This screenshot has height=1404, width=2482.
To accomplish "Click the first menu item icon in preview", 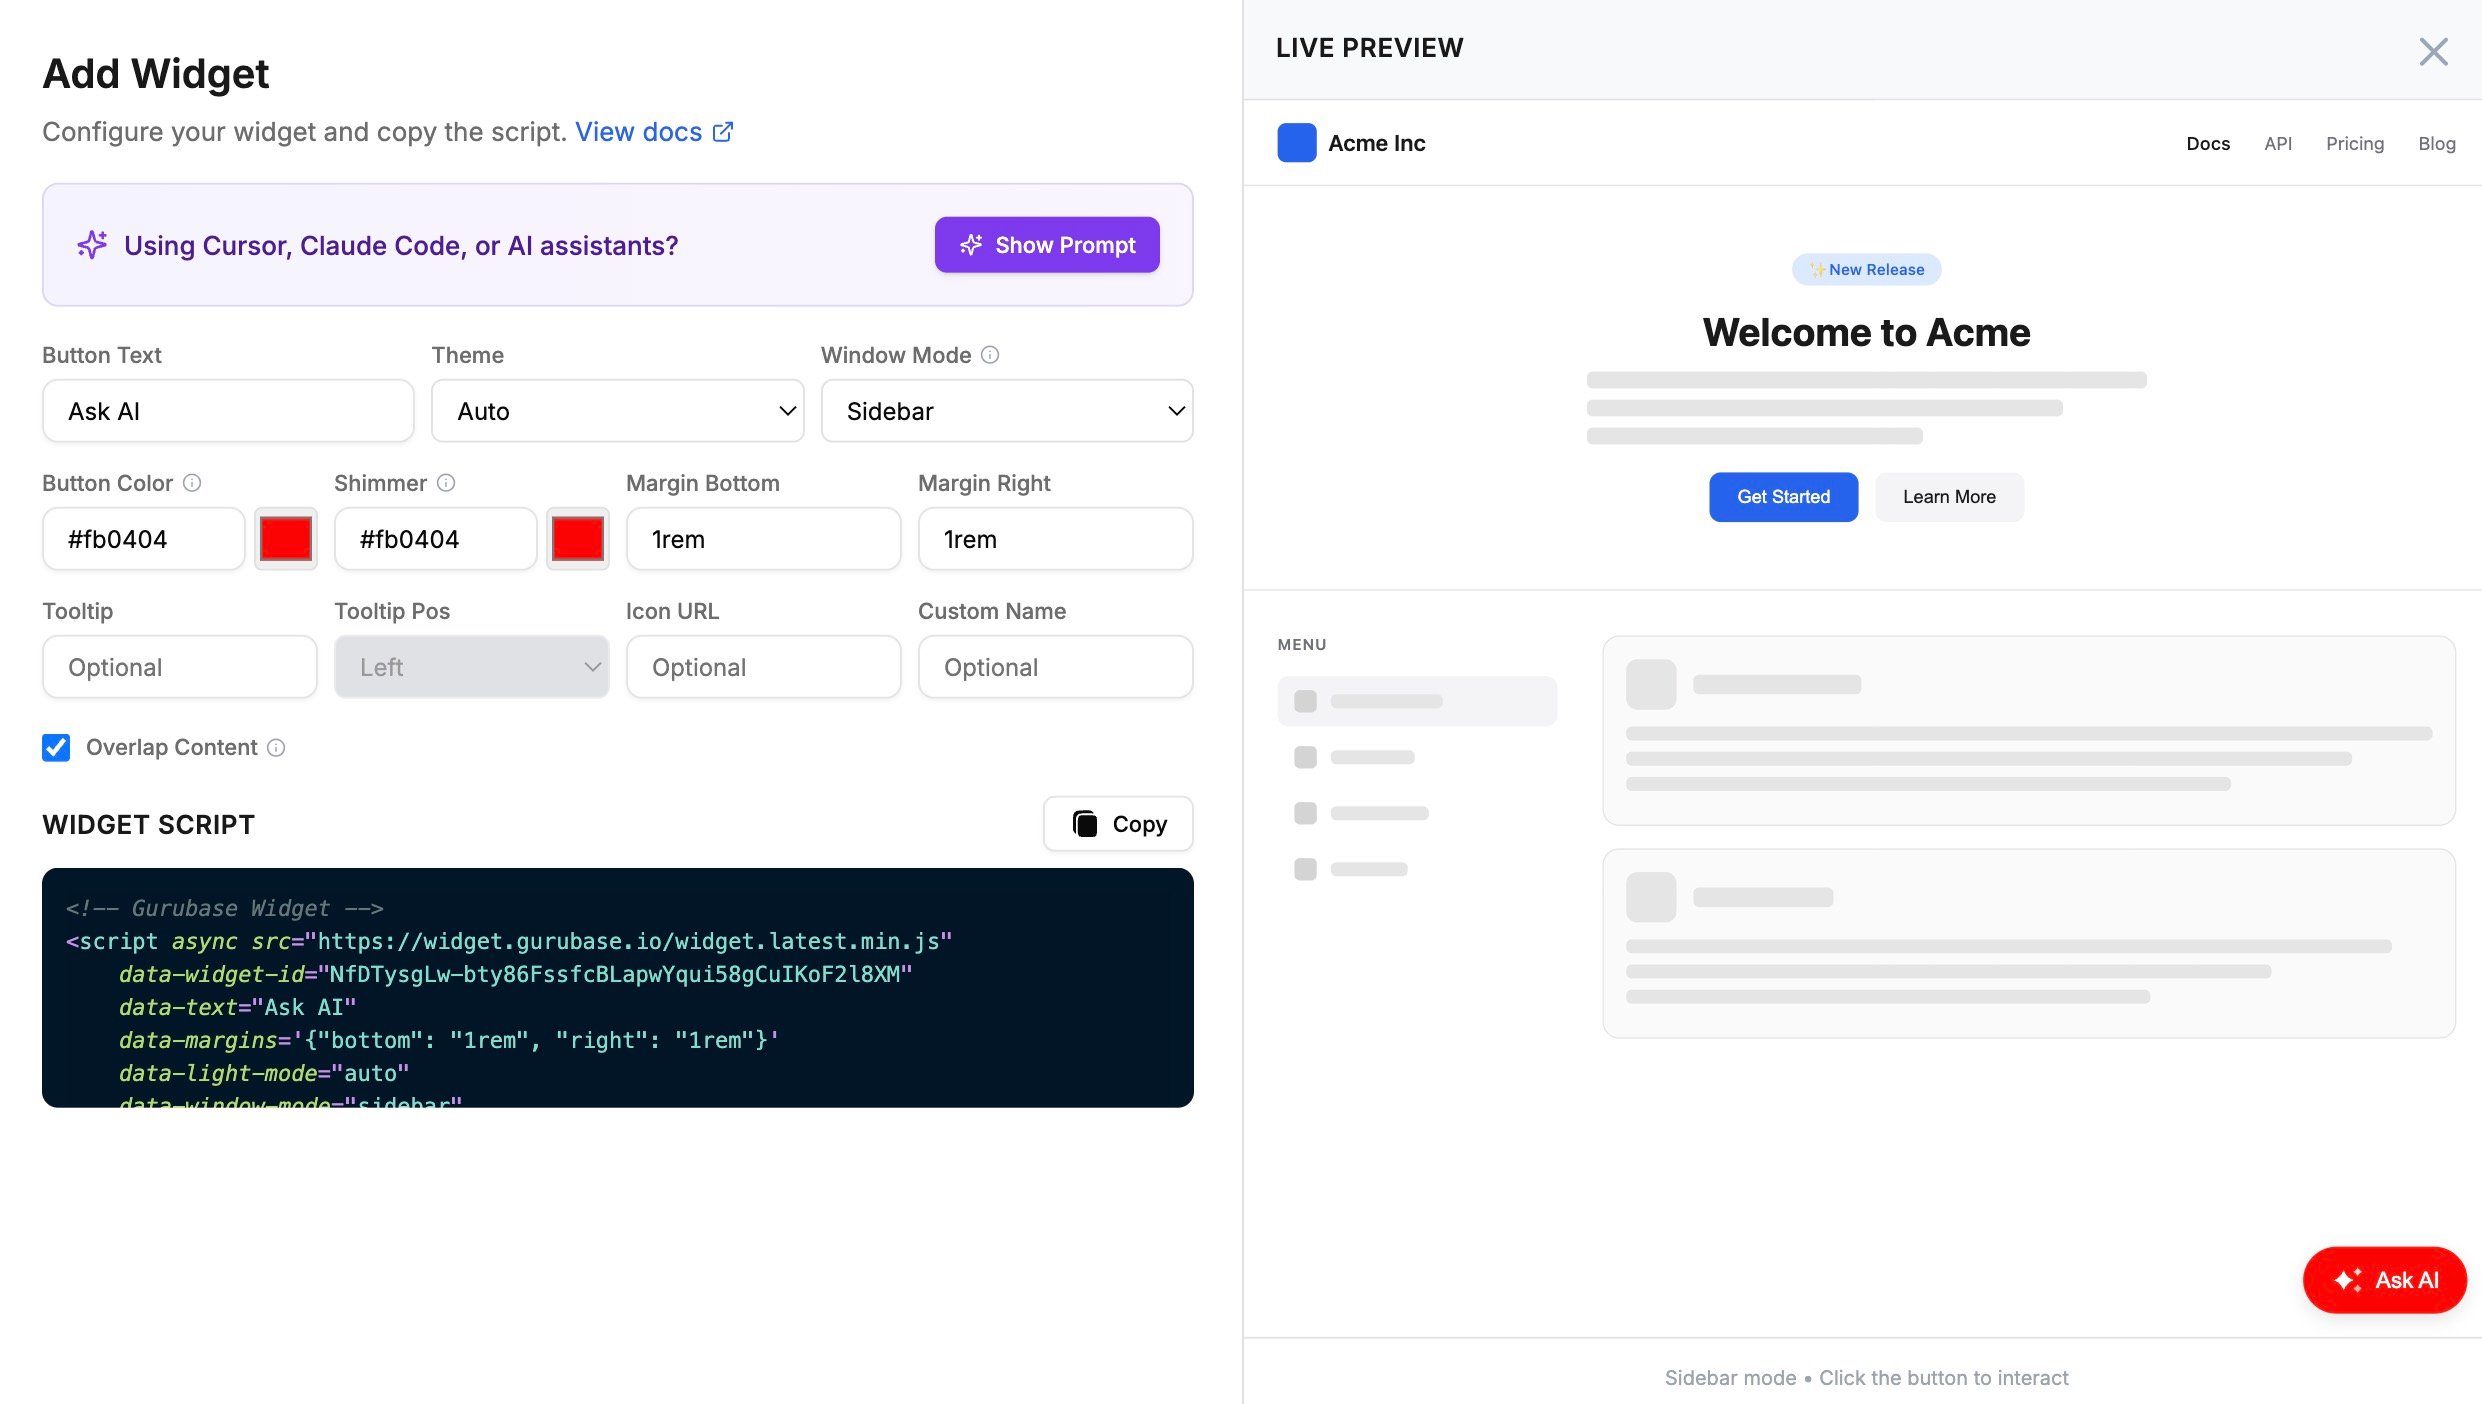I will click(1305, 701).
